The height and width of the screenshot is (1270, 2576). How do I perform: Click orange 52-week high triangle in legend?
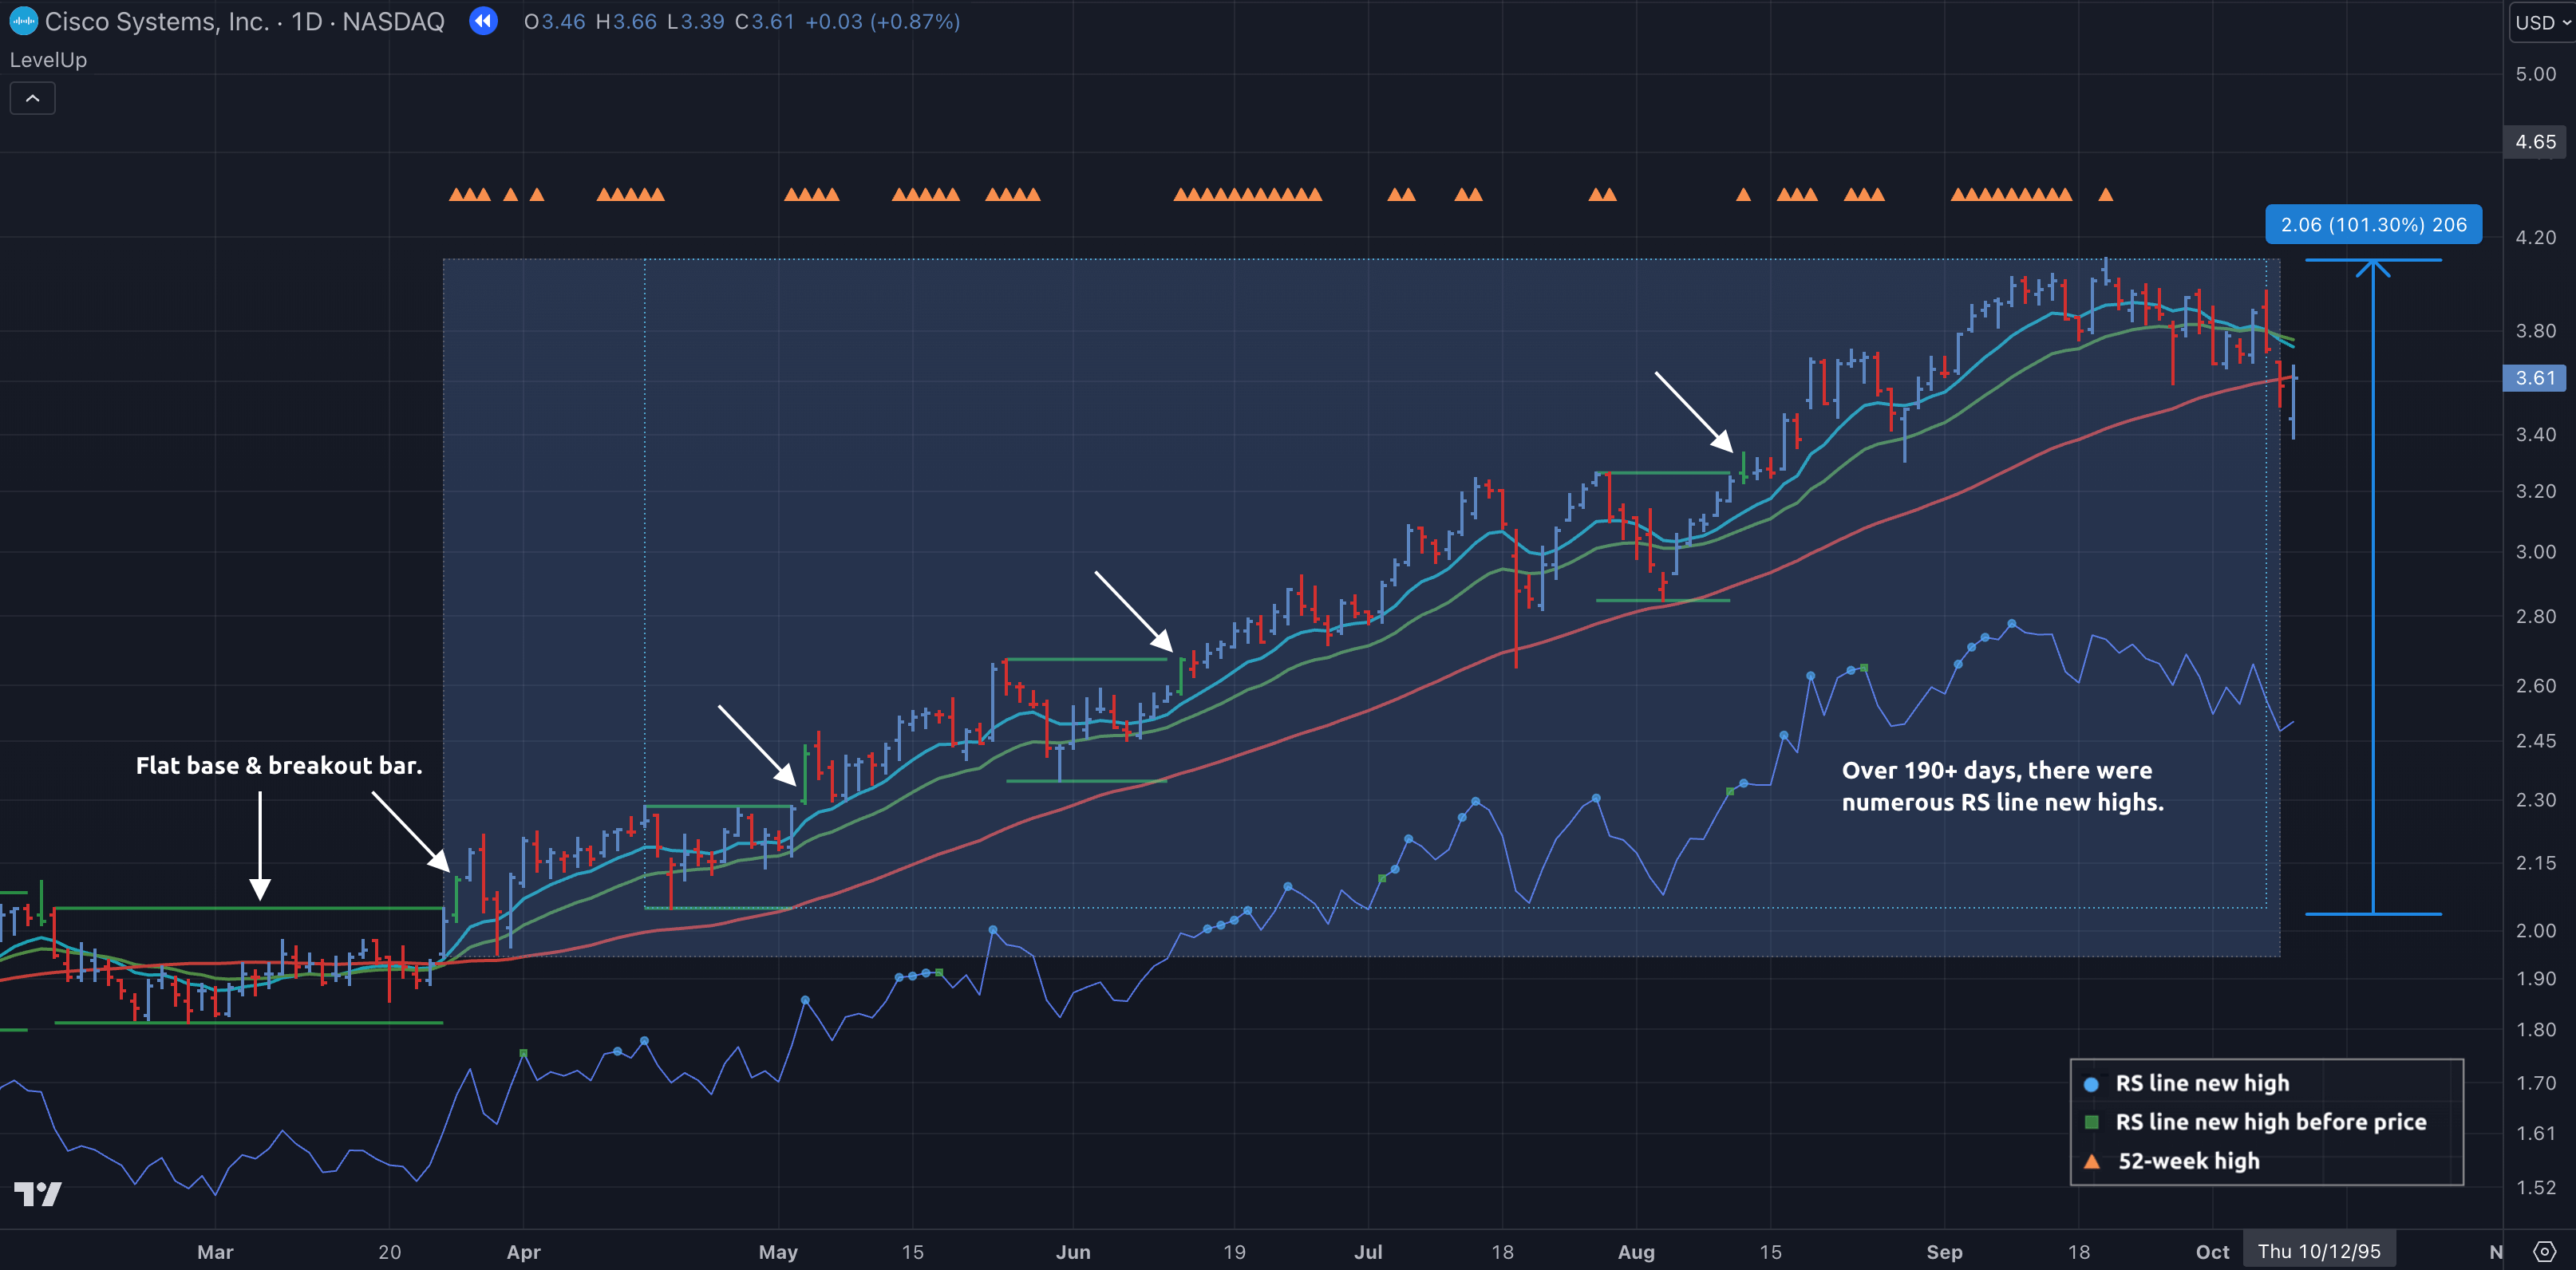(2091, 1162)
